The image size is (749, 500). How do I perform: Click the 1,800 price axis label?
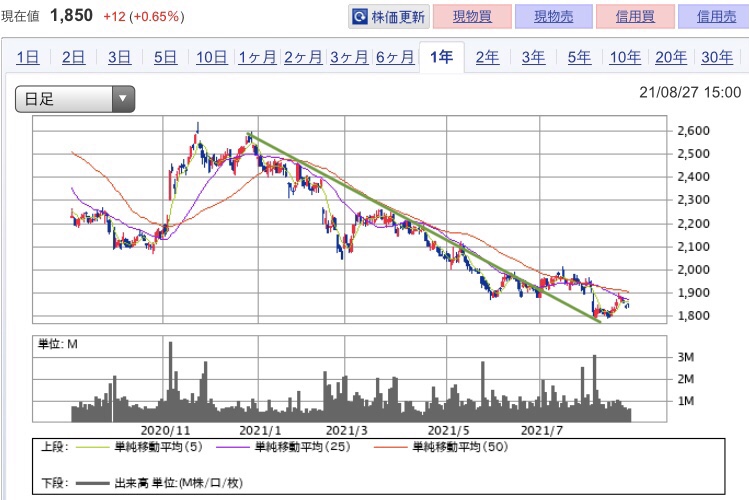[694, 316]
